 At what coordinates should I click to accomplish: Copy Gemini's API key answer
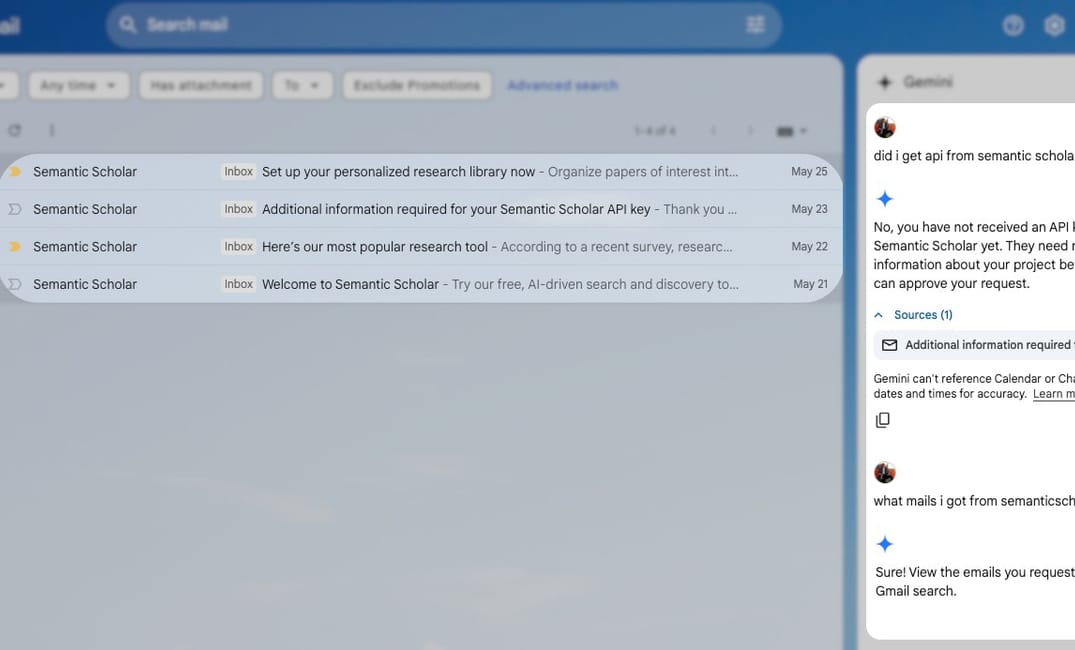(883, 420)
